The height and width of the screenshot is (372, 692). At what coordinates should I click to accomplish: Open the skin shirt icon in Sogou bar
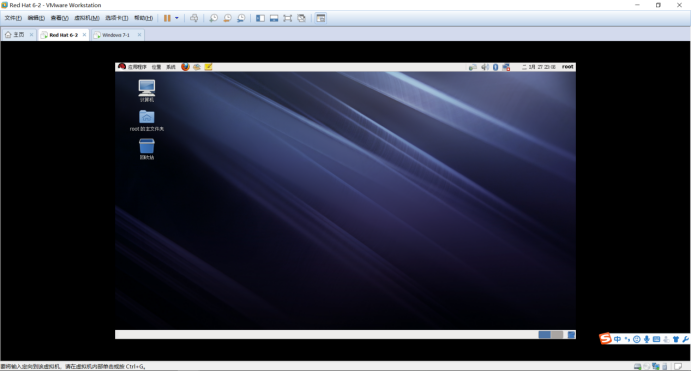[676, 339]
